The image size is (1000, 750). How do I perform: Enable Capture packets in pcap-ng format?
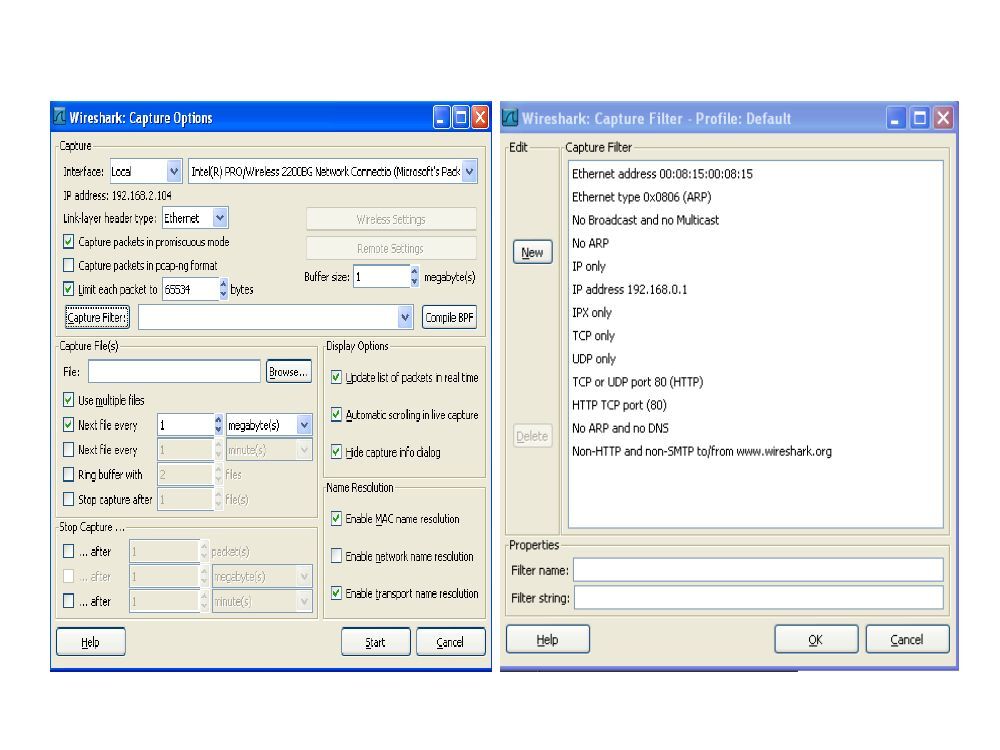[69, 265]
